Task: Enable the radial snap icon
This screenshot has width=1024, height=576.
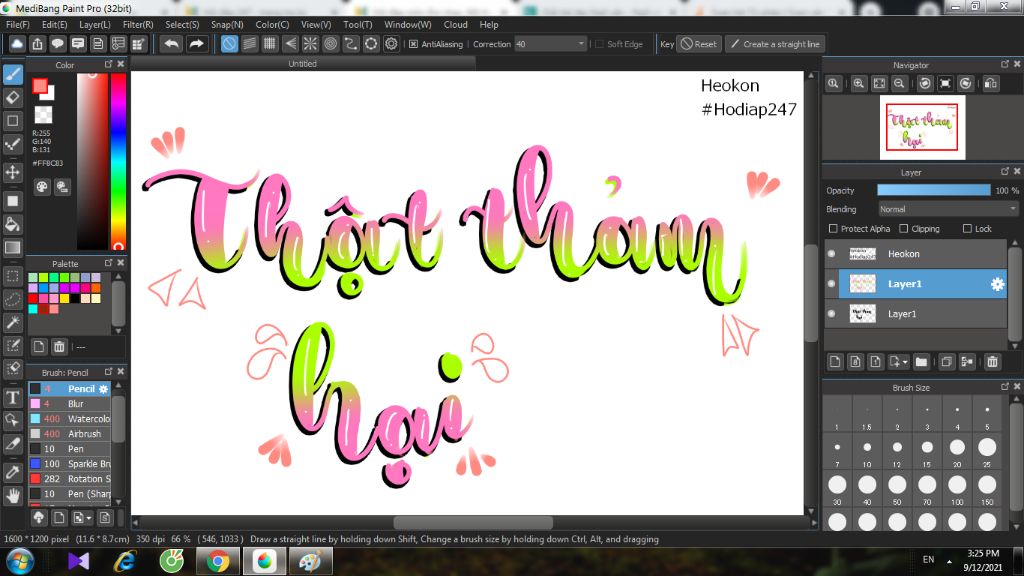Action: (310, 44)
